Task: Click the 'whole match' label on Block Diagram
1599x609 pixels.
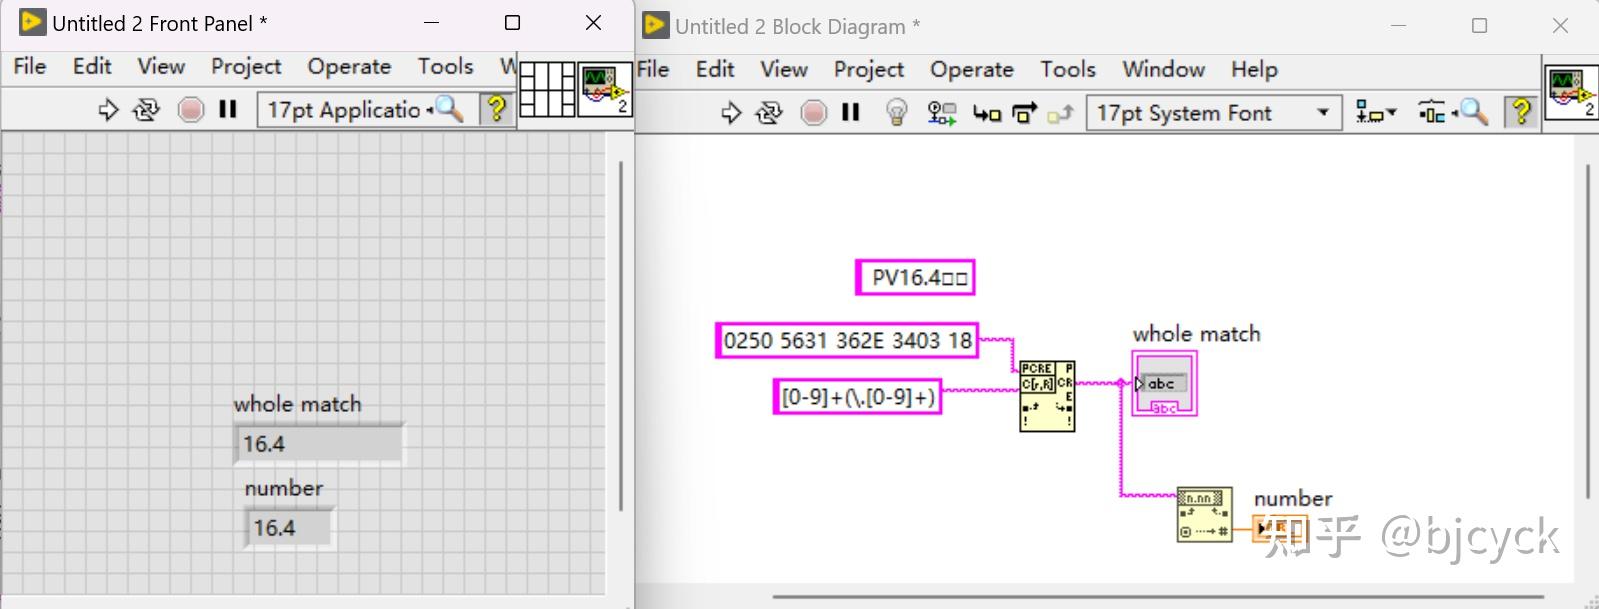Action: [1196, 334]
